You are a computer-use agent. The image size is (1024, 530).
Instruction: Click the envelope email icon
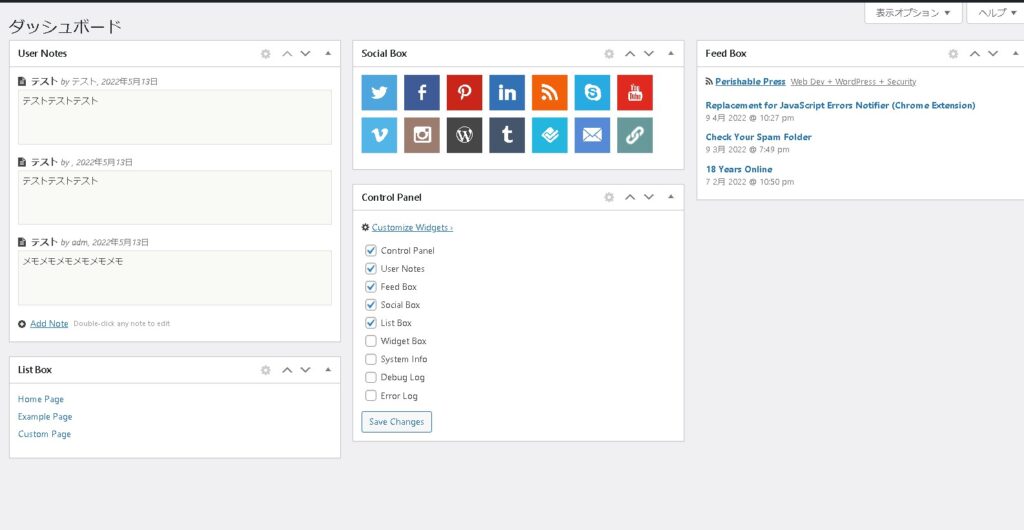click(x=592, y=135)
